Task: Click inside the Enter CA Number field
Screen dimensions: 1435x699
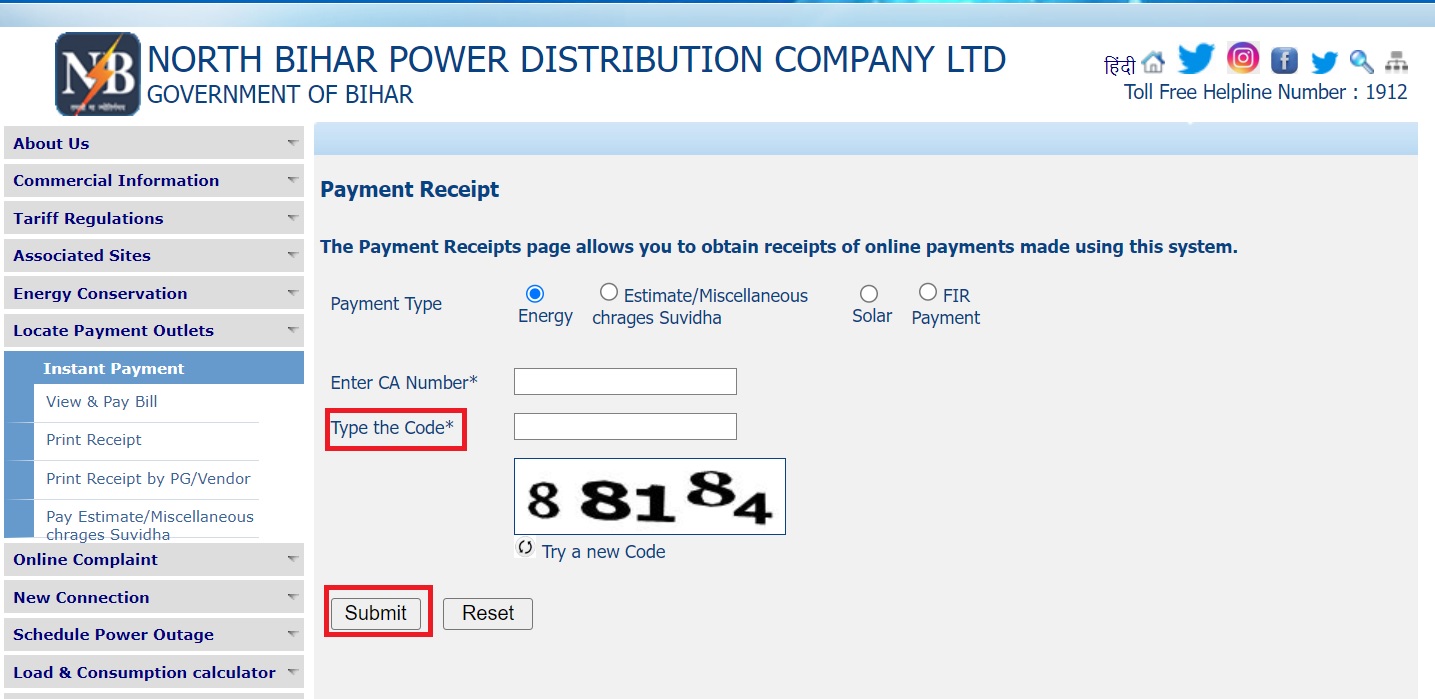Action: [x=624, y=381]
